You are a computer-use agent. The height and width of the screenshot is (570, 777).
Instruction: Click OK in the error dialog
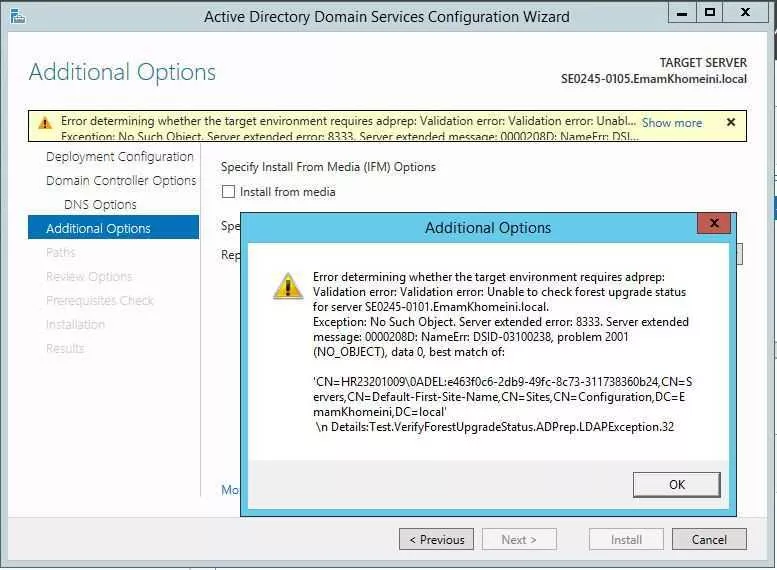(677, 484)
